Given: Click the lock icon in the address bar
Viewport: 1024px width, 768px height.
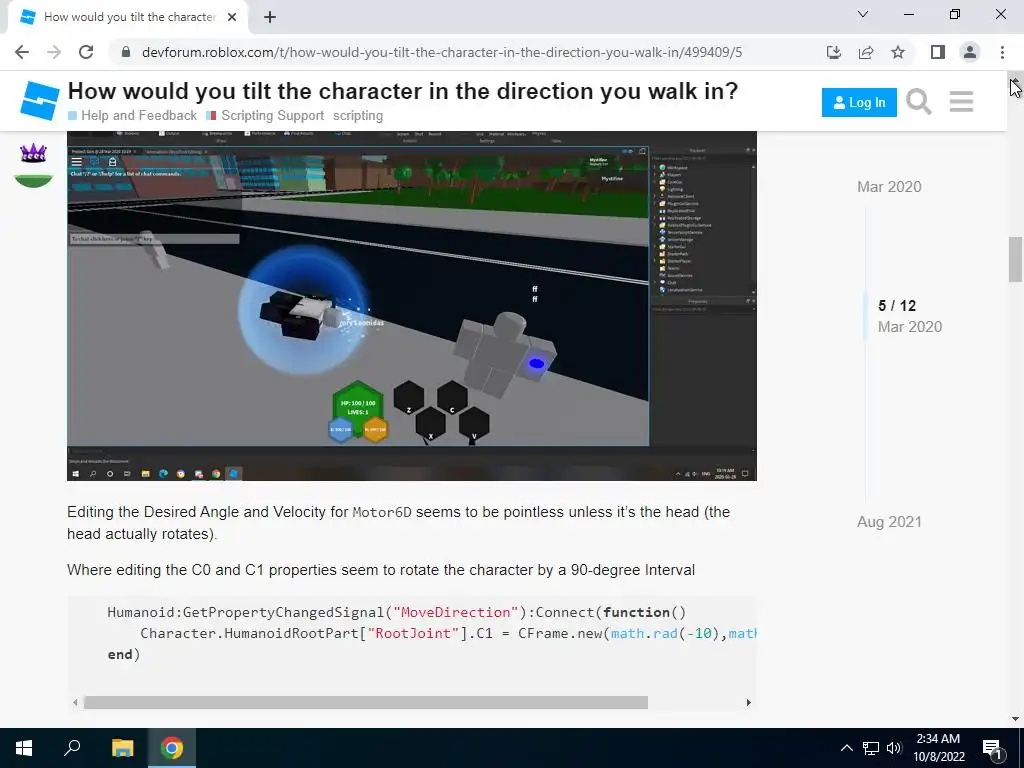Looking at the screenshot, I should 126,52.
